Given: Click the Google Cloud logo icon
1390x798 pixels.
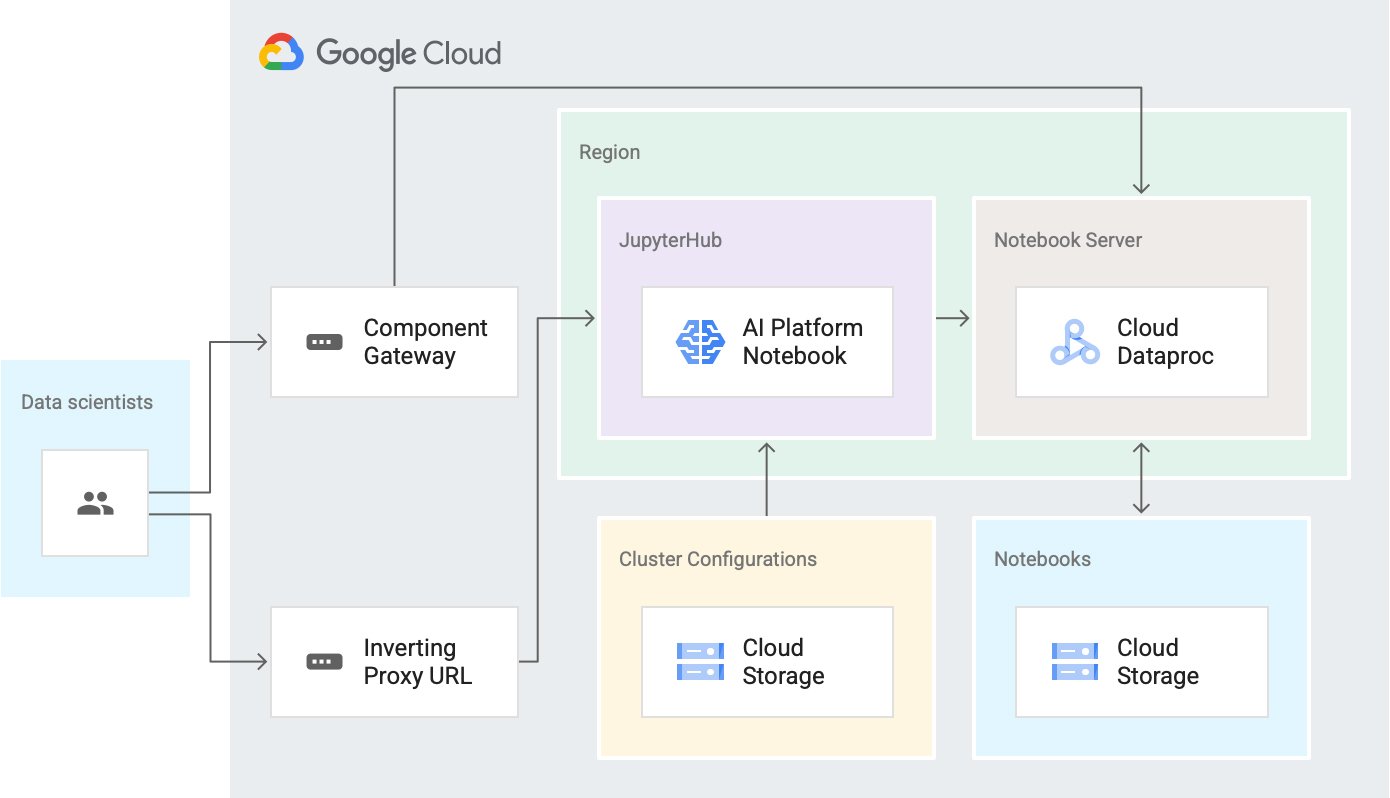Looking at the screenshot, I should click(x=281, y=52).
